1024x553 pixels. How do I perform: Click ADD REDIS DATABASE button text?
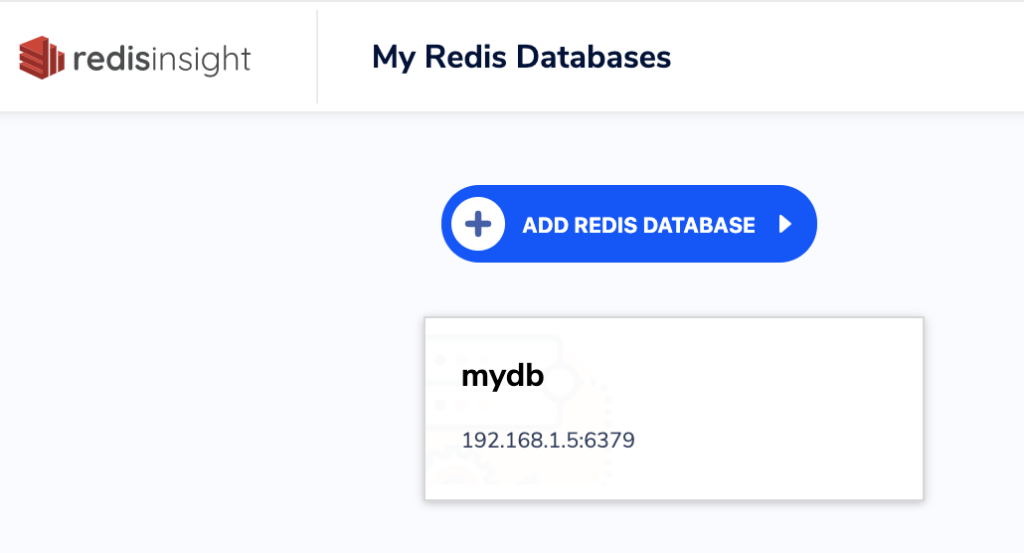(x=639, y=225)
